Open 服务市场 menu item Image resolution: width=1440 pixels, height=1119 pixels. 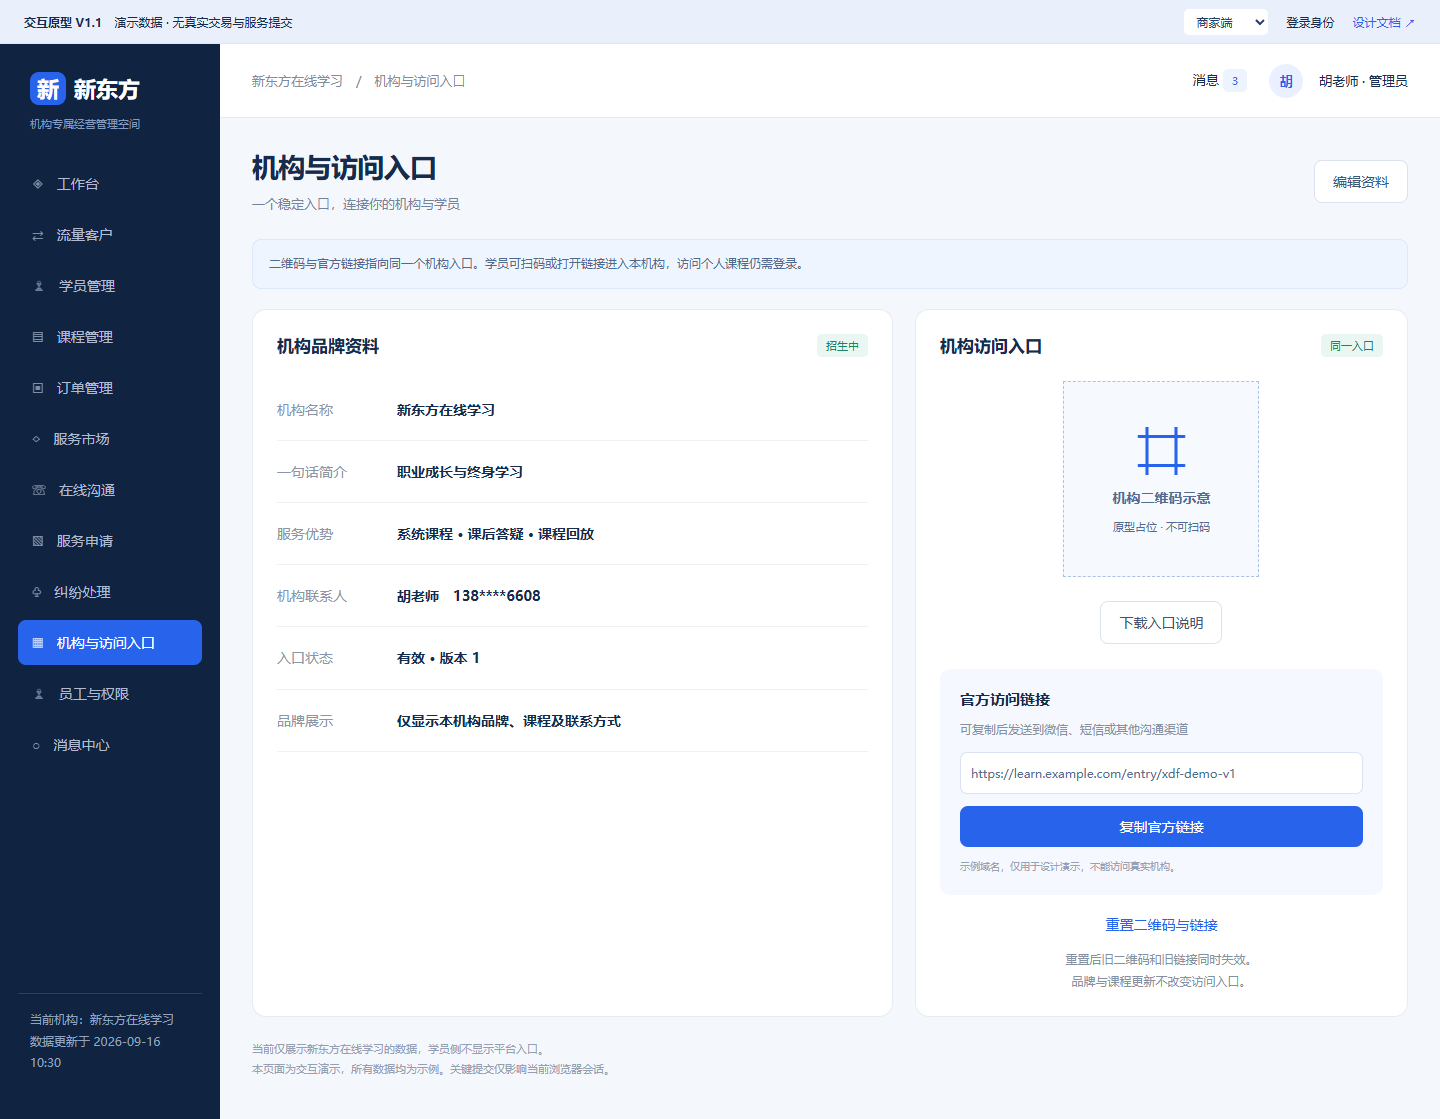coord(110,439)
